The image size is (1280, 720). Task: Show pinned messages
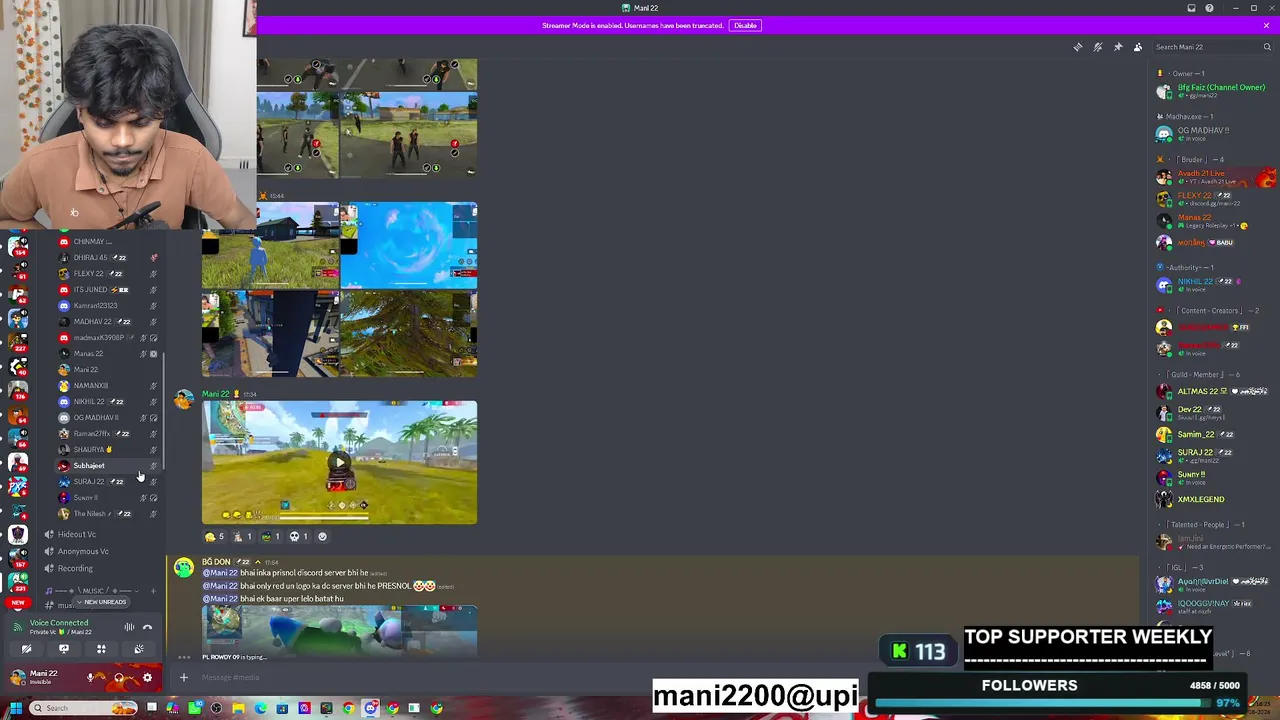(1117, 47)
